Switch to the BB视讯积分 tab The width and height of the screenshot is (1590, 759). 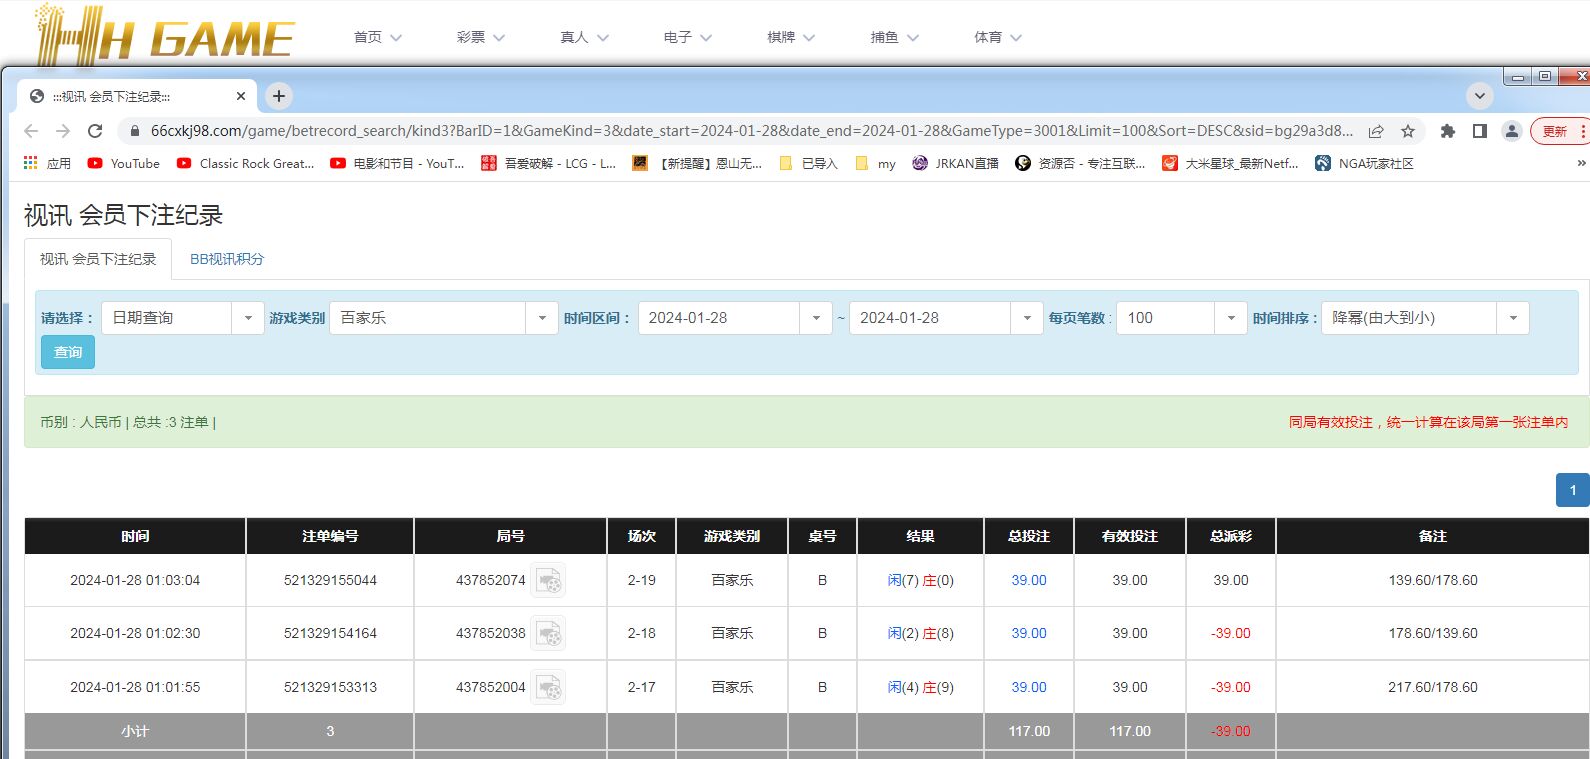pyautogui.click(x=227, y=259)
